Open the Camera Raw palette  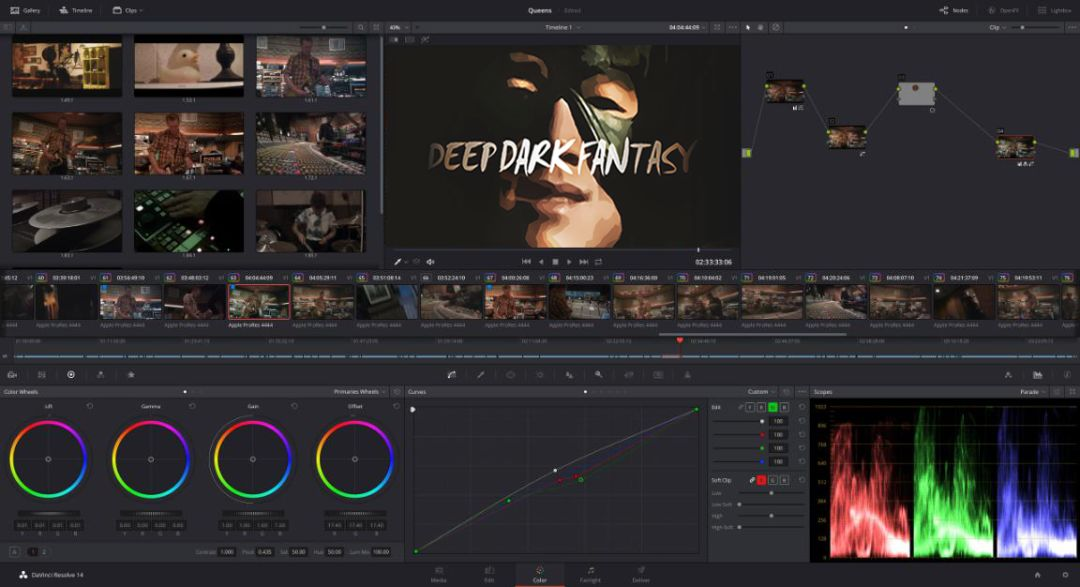click(12, 375)
